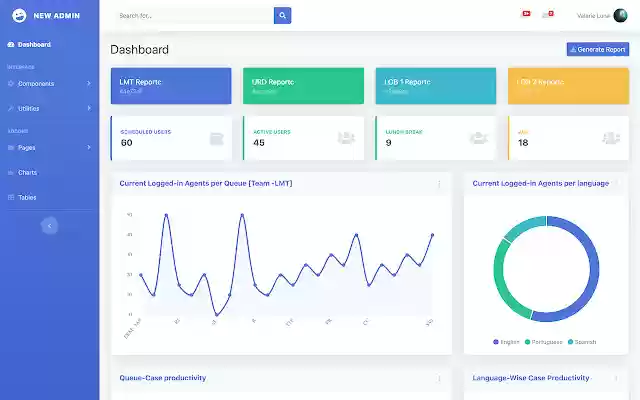Image resolution: width=640 pixels, height=400 pixels.
Task: Click the NEW ADMIN brand link
Action: point(46,16)
